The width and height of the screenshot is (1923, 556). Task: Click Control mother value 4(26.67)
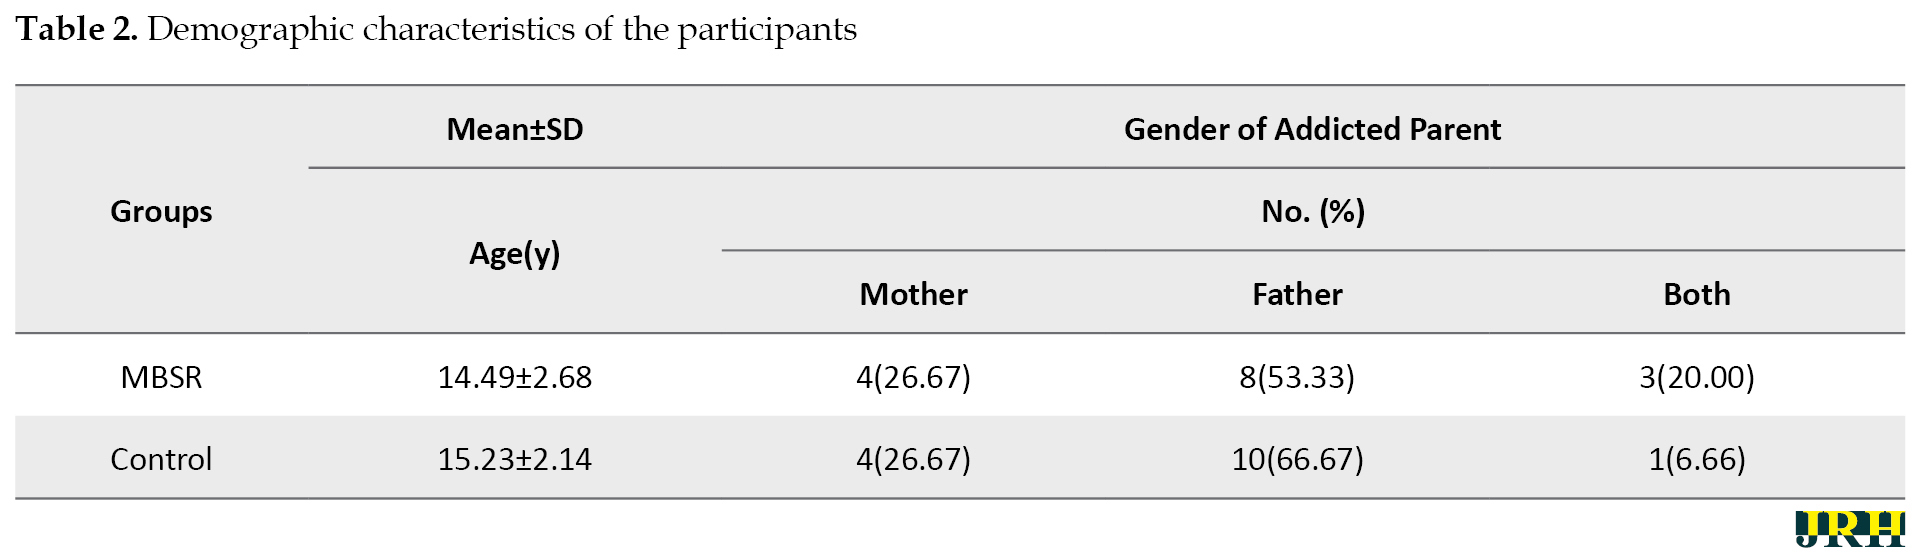pos(913,459)
